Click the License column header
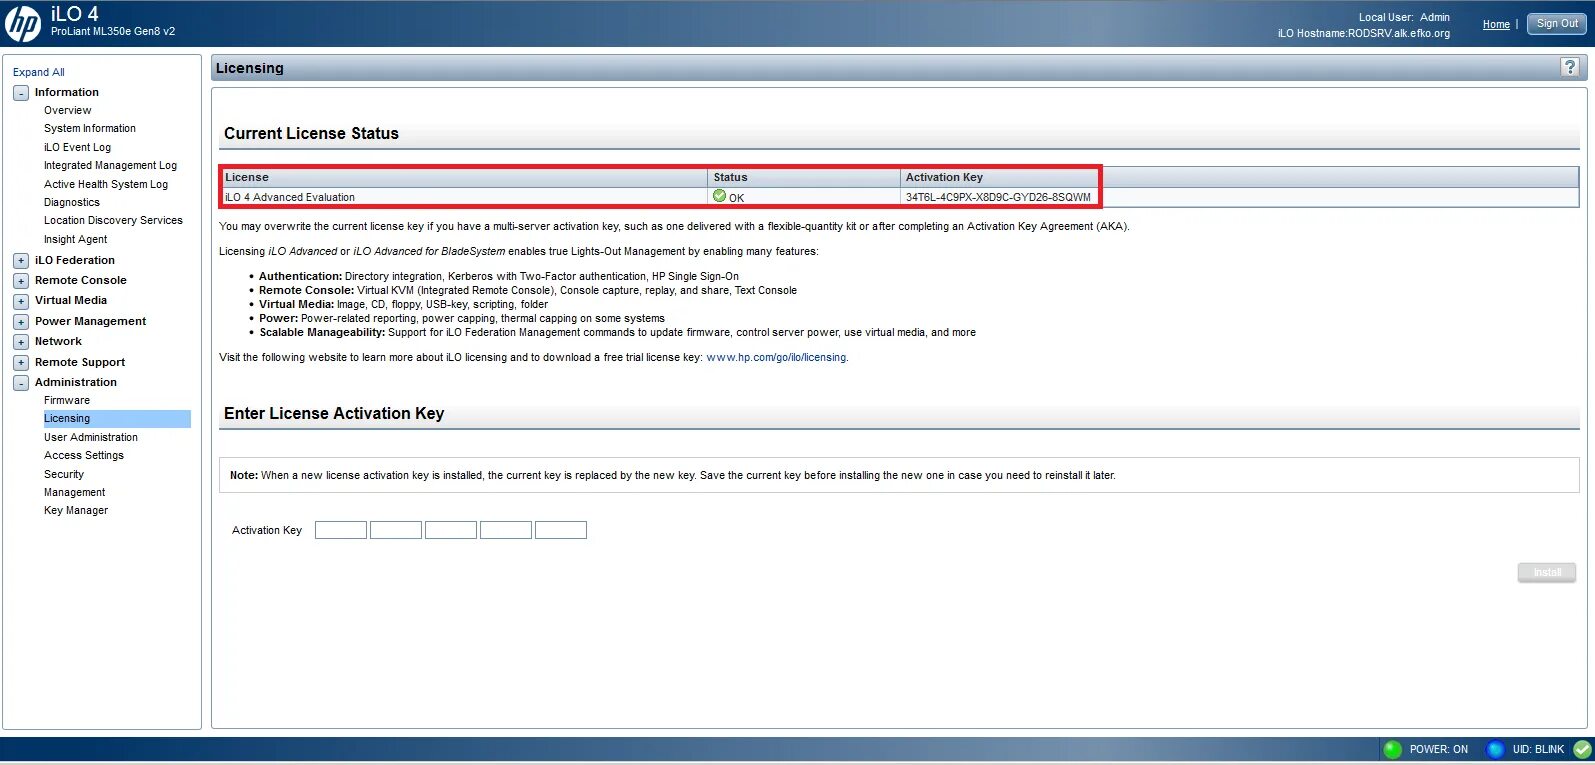Viewport: 1595px width, 765px height. pos(464,177)
